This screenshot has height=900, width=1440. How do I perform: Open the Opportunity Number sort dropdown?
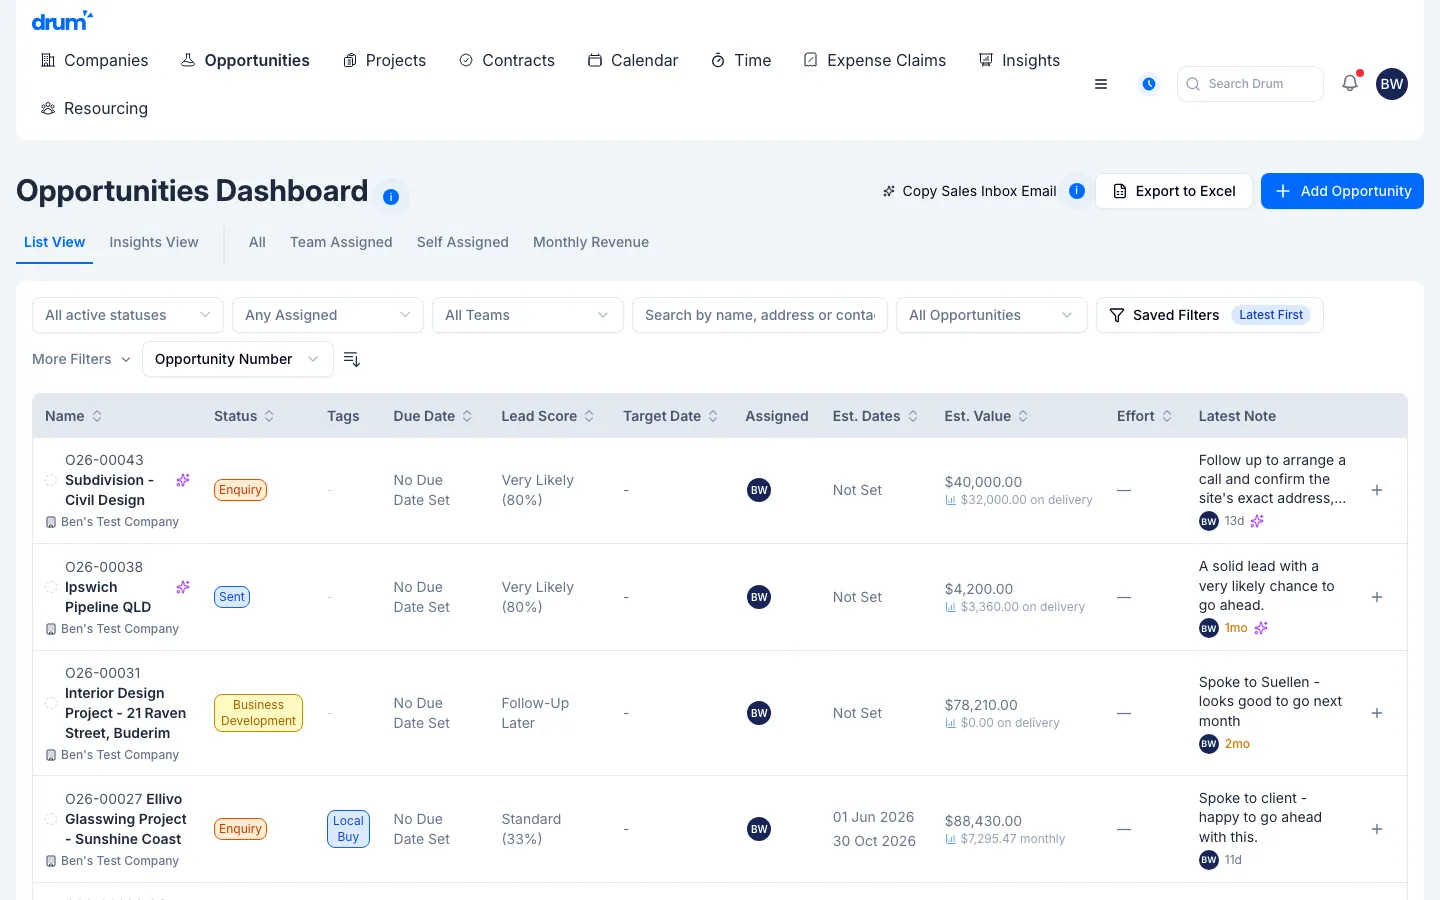click(238, 359)
